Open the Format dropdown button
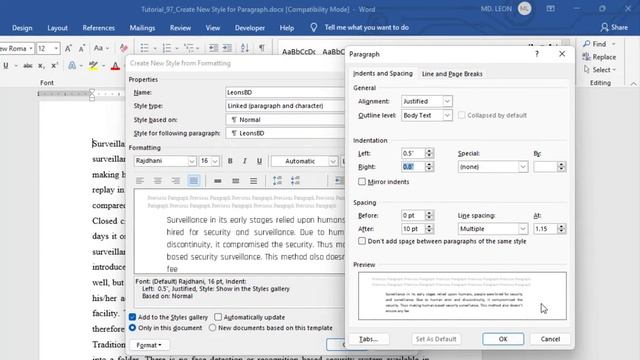The width and height of the screenshot is (640, 360). pos(149,345)
